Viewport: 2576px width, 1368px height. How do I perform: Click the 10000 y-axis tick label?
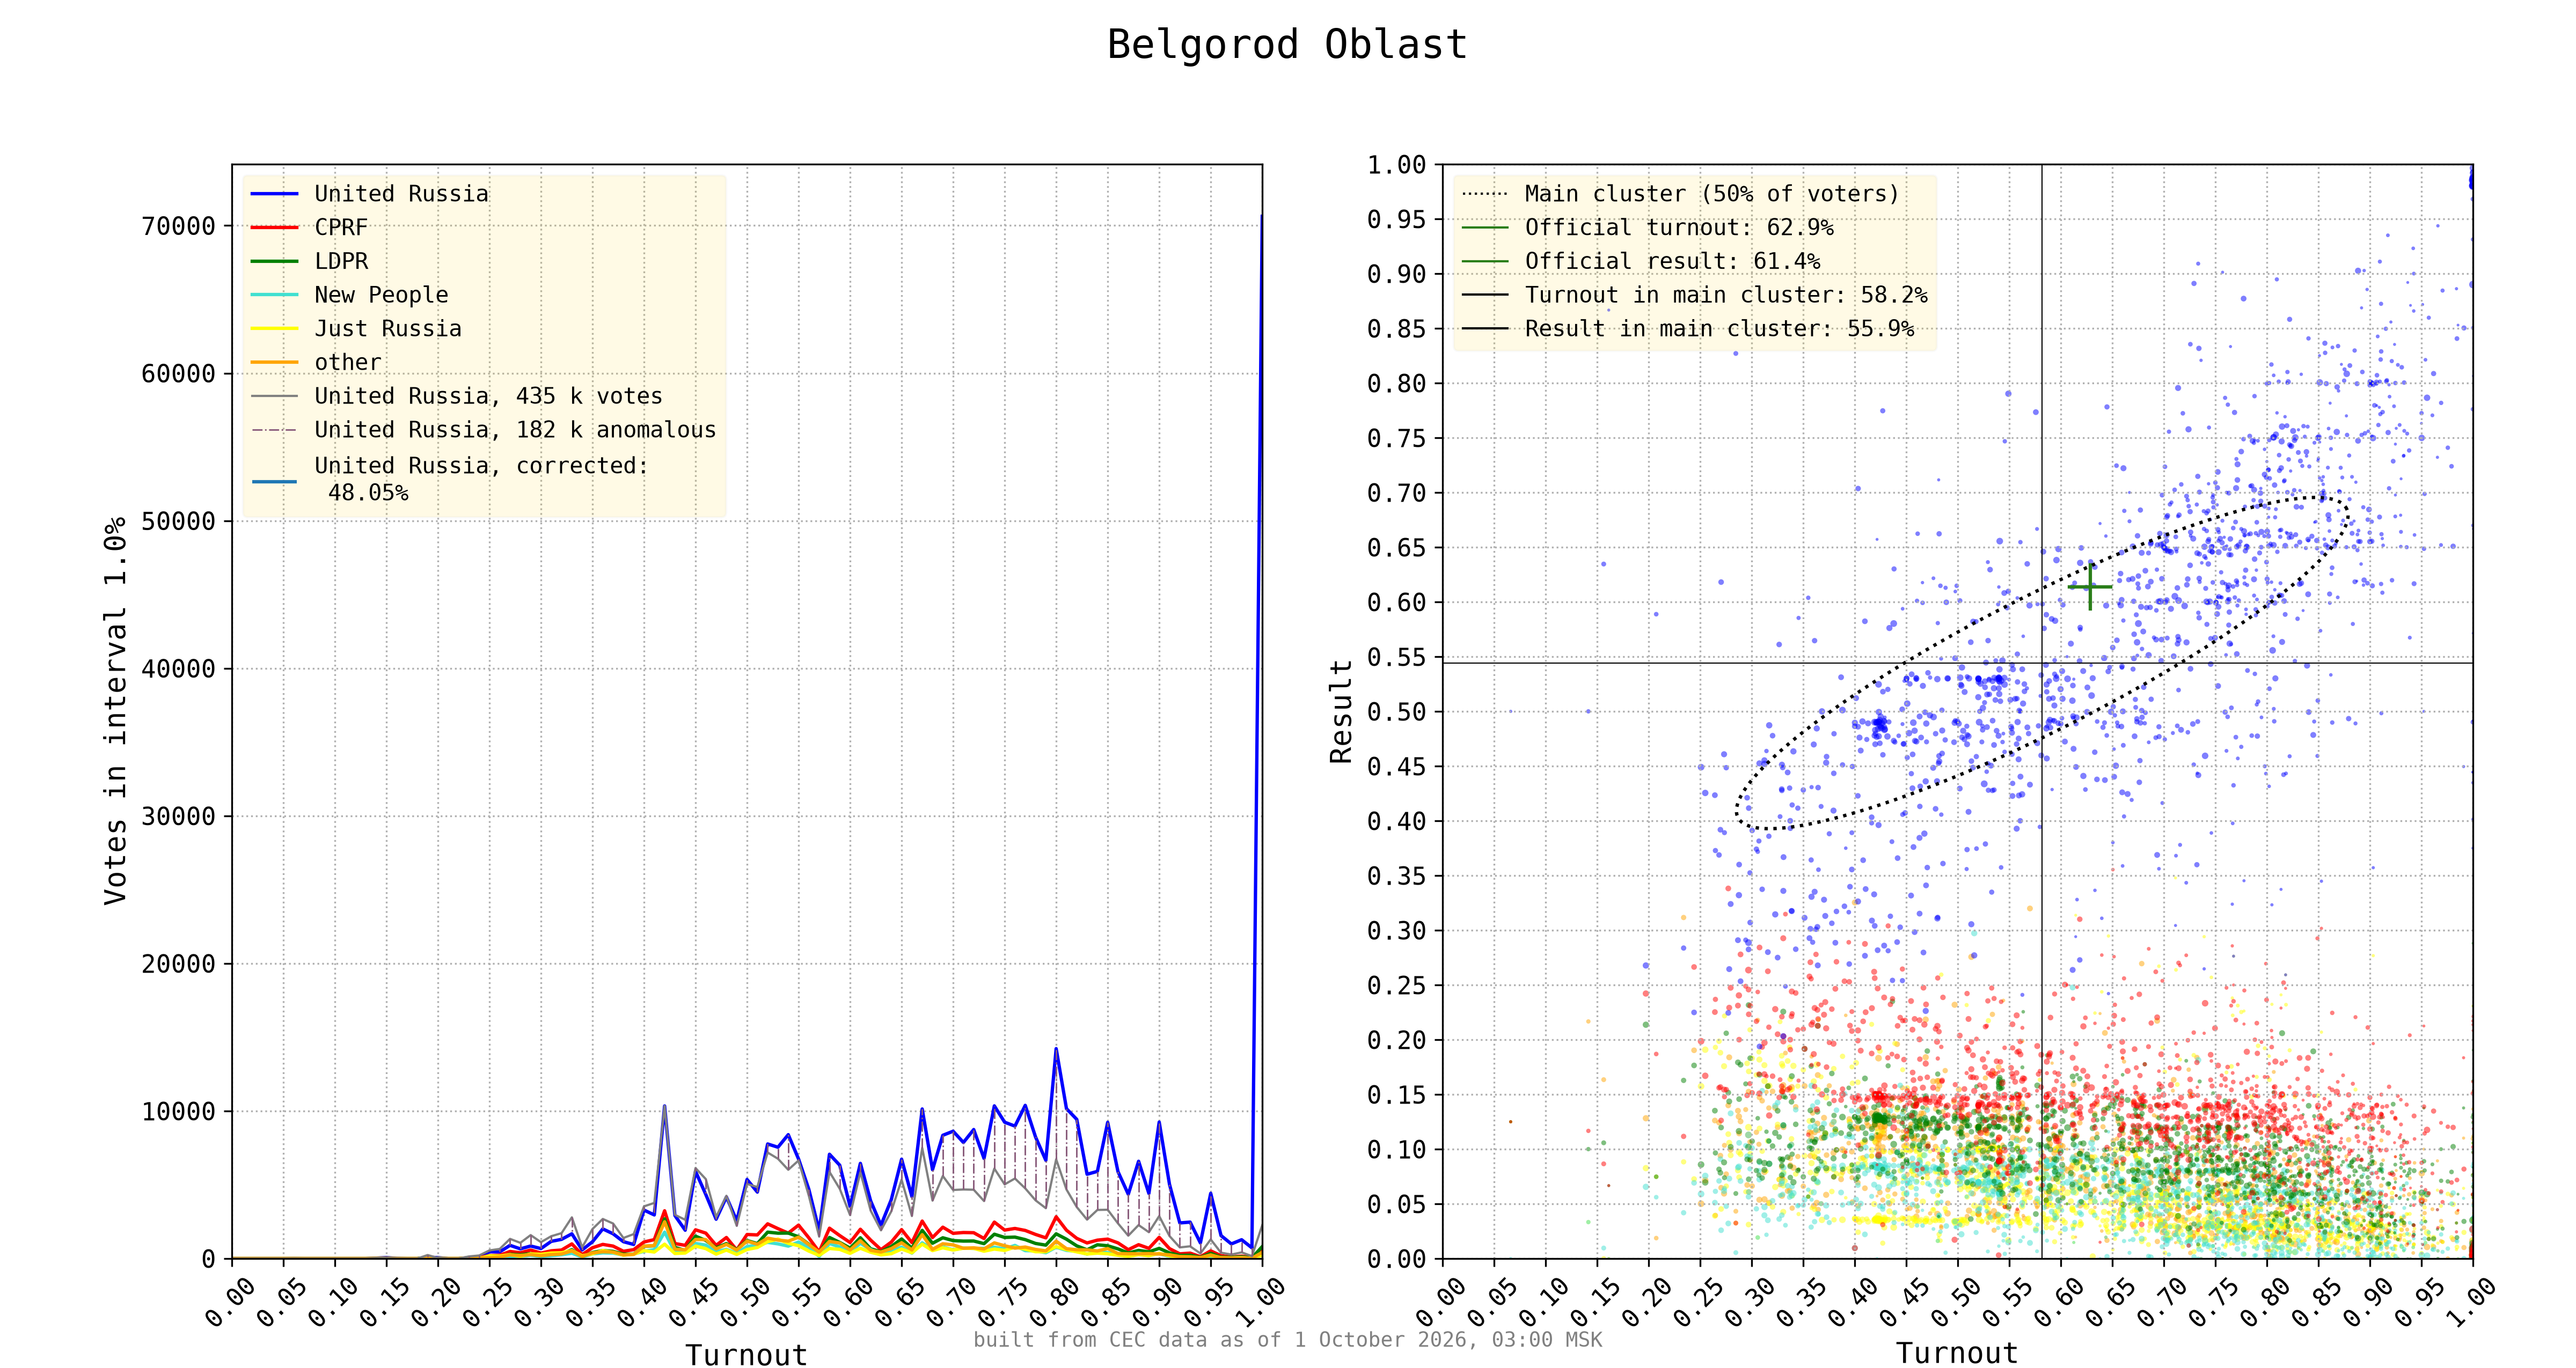tap(178, 1112)
